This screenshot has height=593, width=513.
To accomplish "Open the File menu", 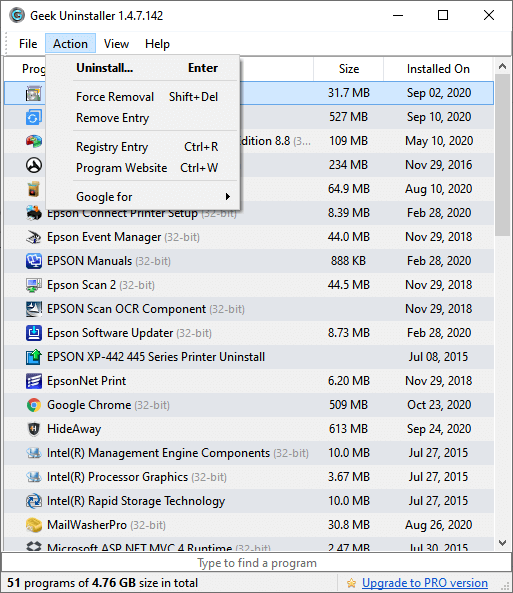I will [28, 44].
